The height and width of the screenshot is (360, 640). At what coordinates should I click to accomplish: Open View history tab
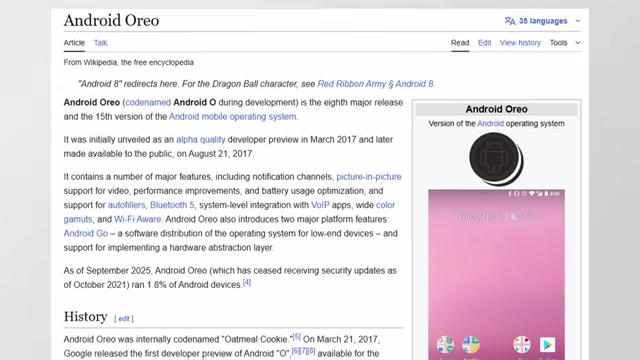tap(520, 43)
